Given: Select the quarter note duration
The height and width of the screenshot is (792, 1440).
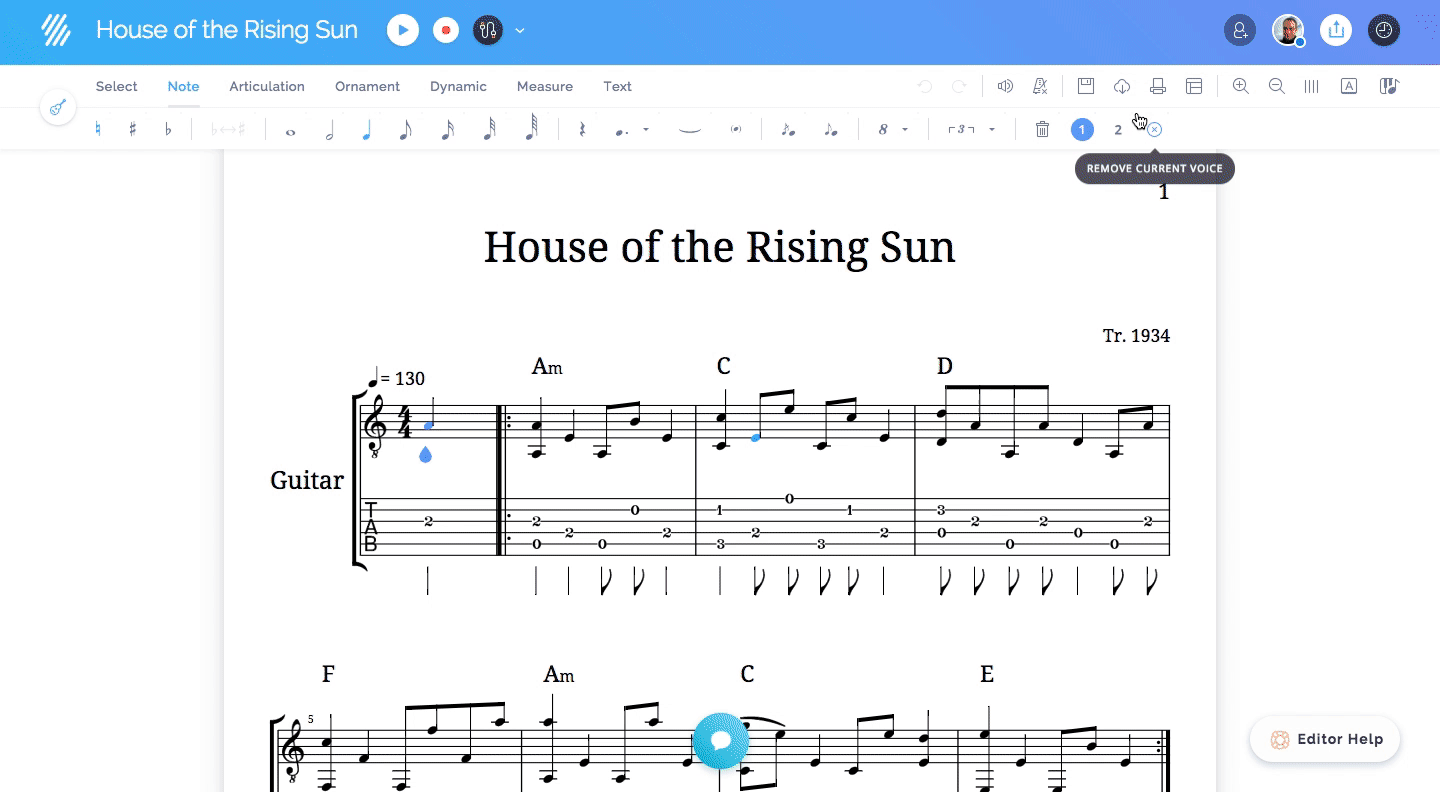Looking at the screenshot, I should pos(366,129).
